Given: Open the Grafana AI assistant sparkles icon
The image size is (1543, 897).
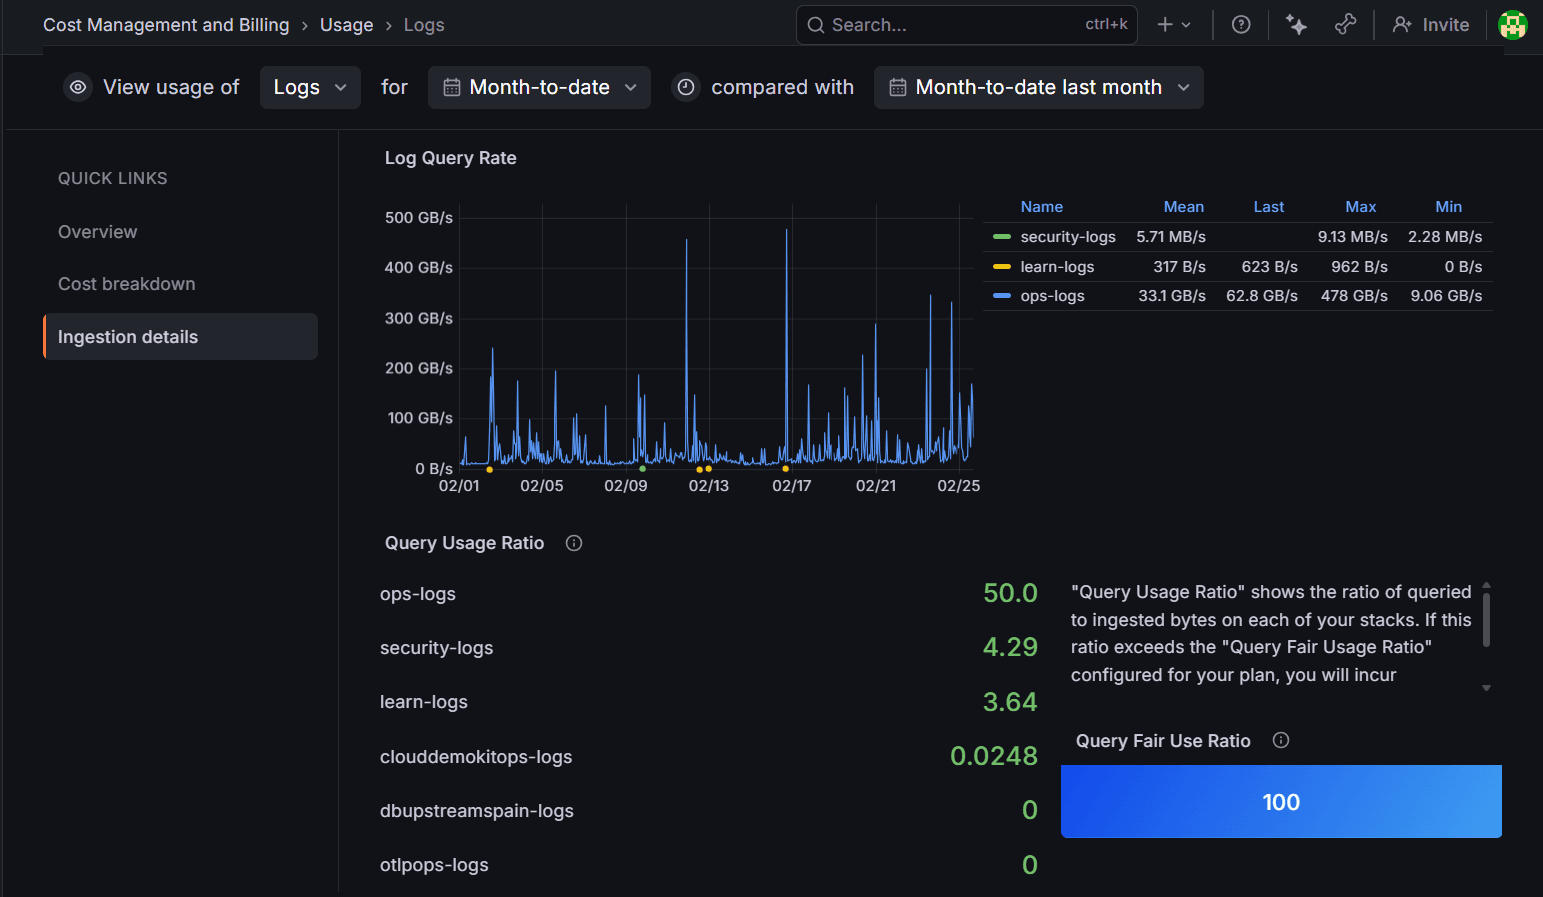Looking at the screenshot, I should click(x=1295, y=24).
